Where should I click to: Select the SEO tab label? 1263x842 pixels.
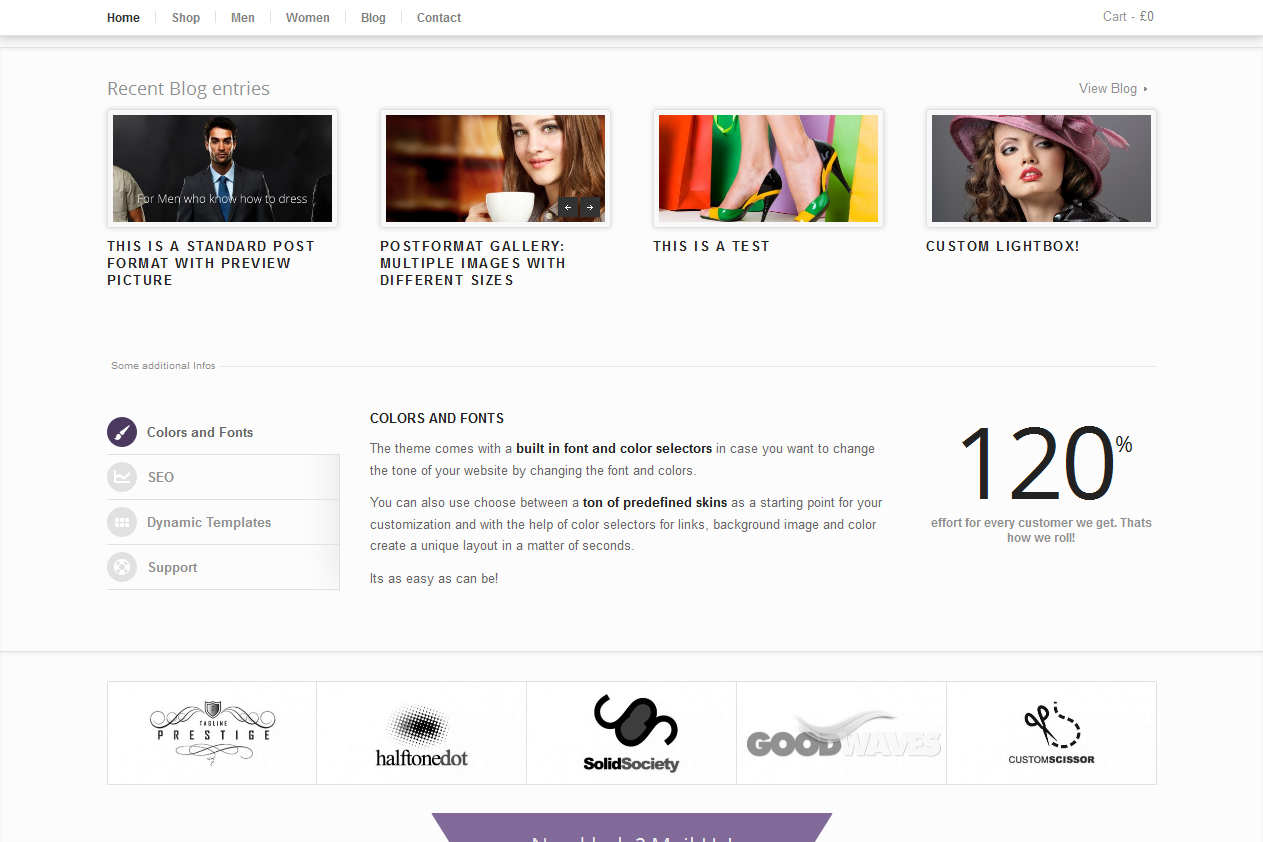pyautogui.click(x=161, y=477)
